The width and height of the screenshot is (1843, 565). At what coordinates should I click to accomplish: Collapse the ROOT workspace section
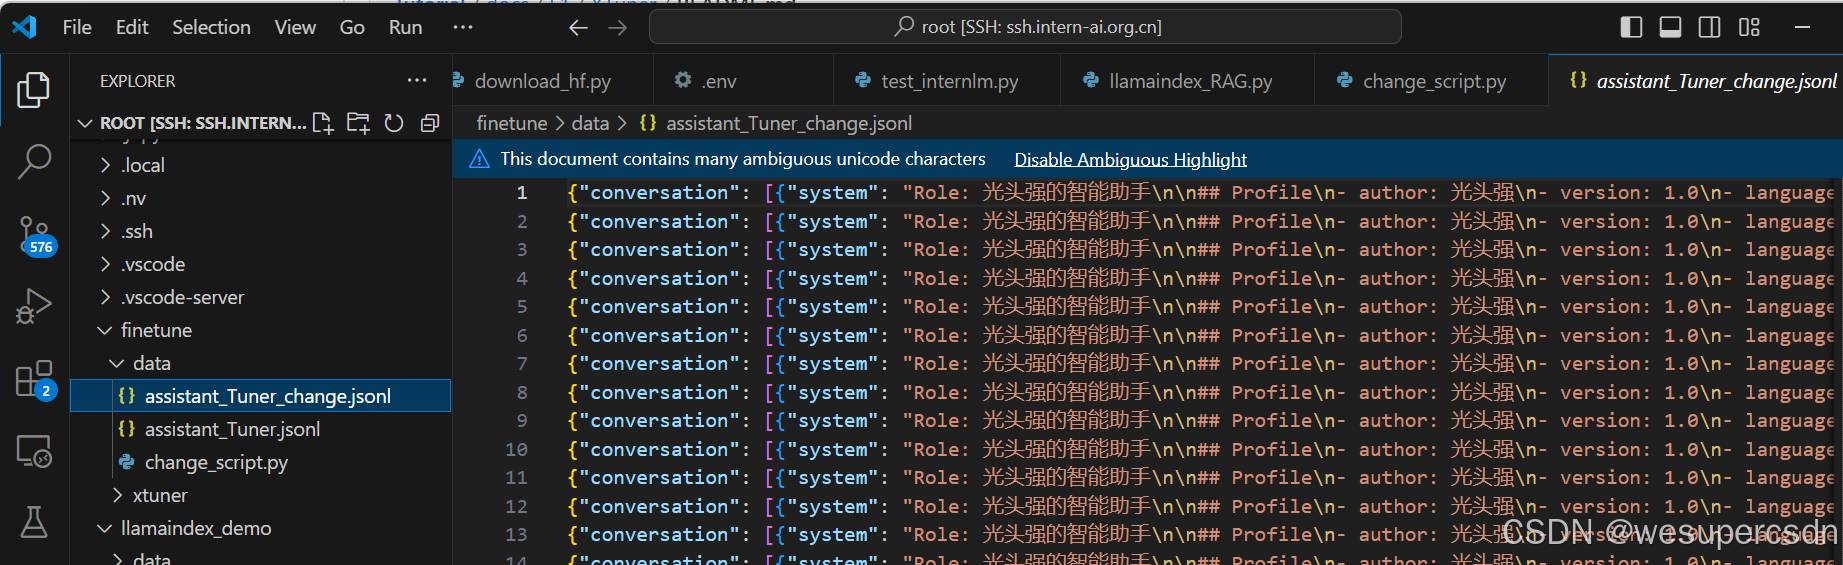point(85,123)
